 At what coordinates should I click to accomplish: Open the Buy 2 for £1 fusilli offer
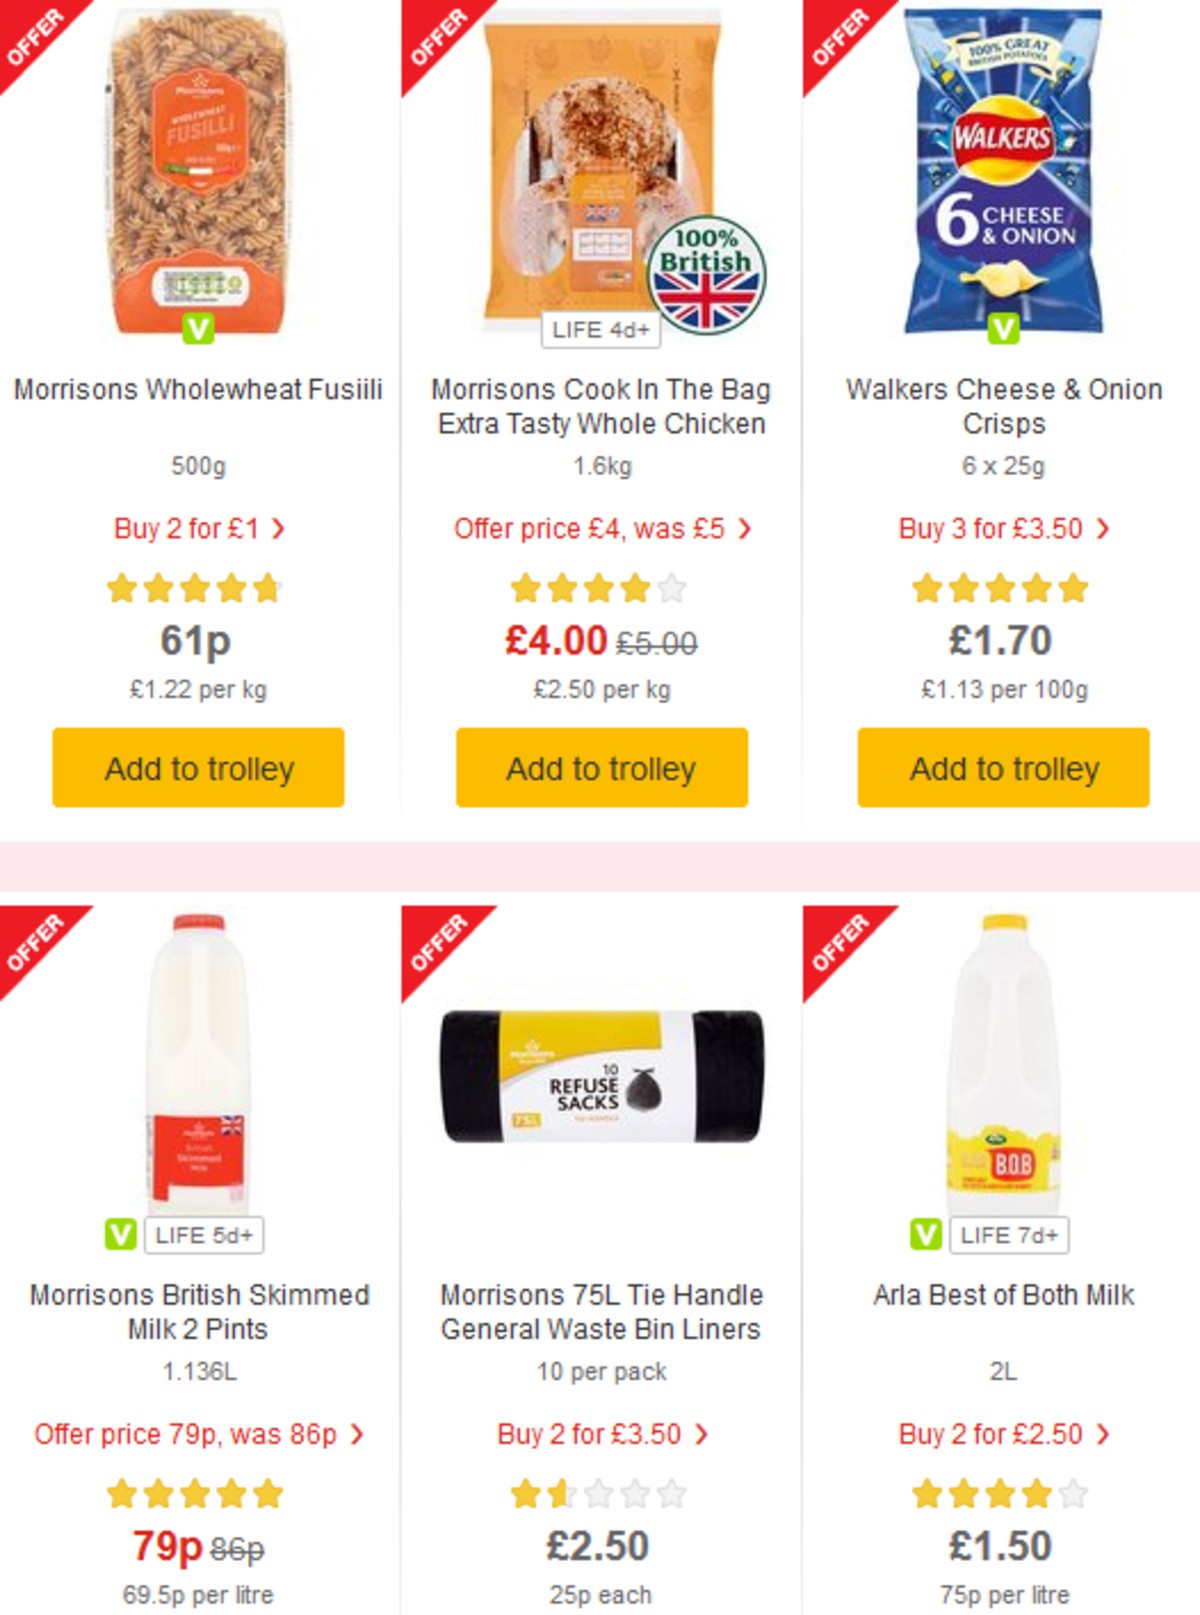(x=197, y=529)
